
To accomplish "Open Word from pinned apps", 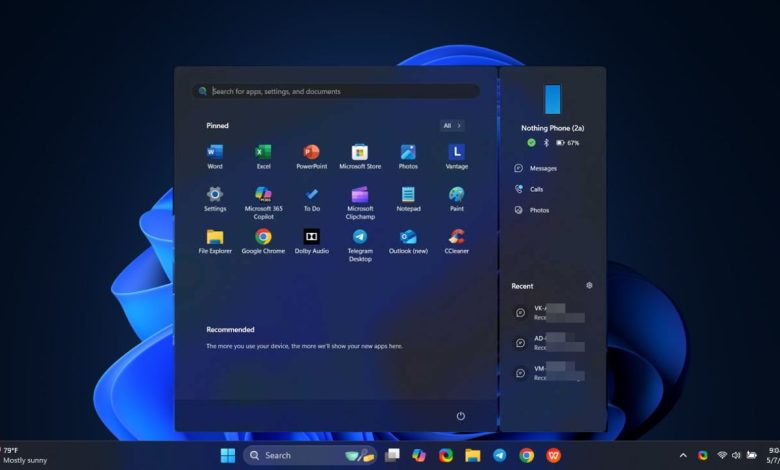I will [x=215, y=157].
